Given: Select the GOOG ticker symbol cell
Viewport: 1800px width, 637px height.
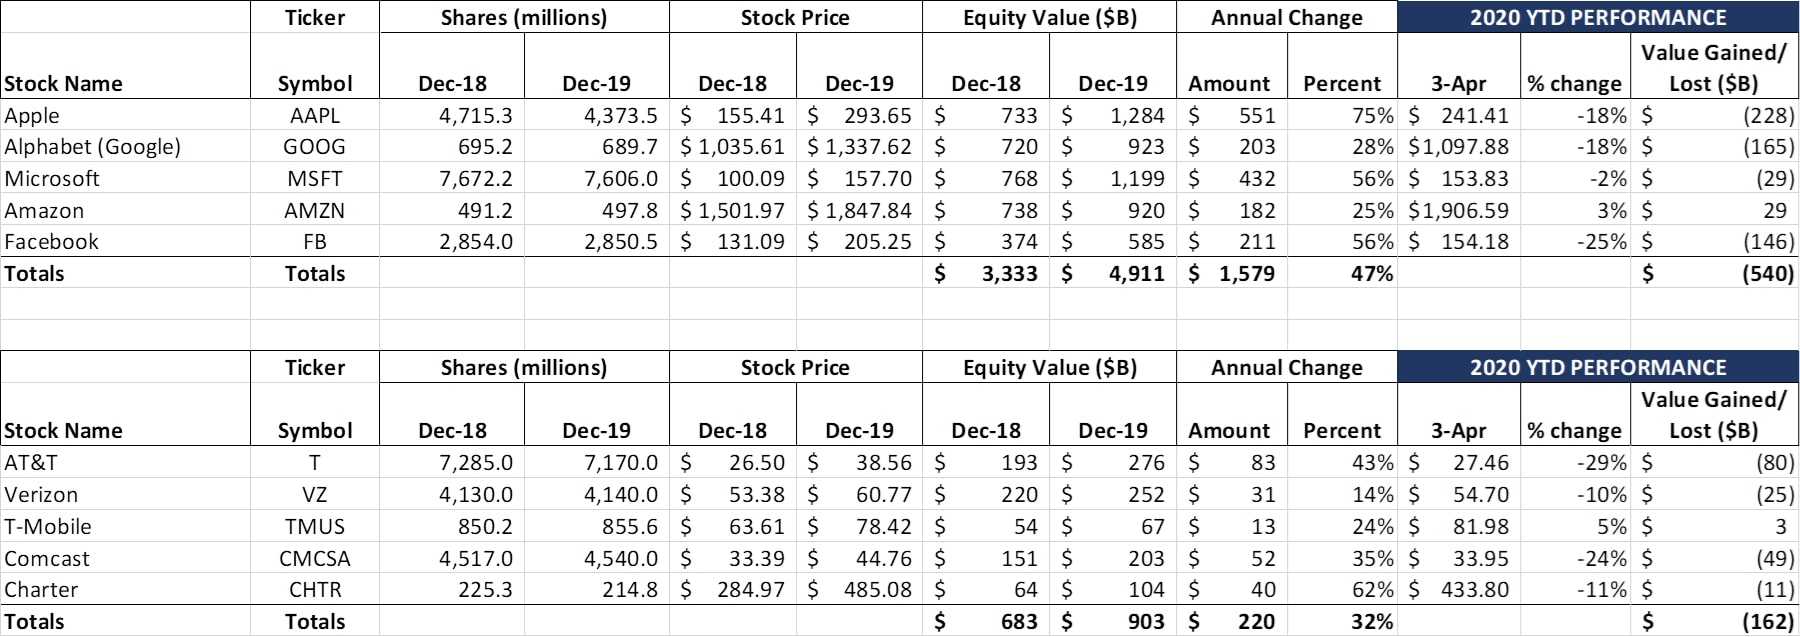Looking at the screenshot, I should pos(315,147).
